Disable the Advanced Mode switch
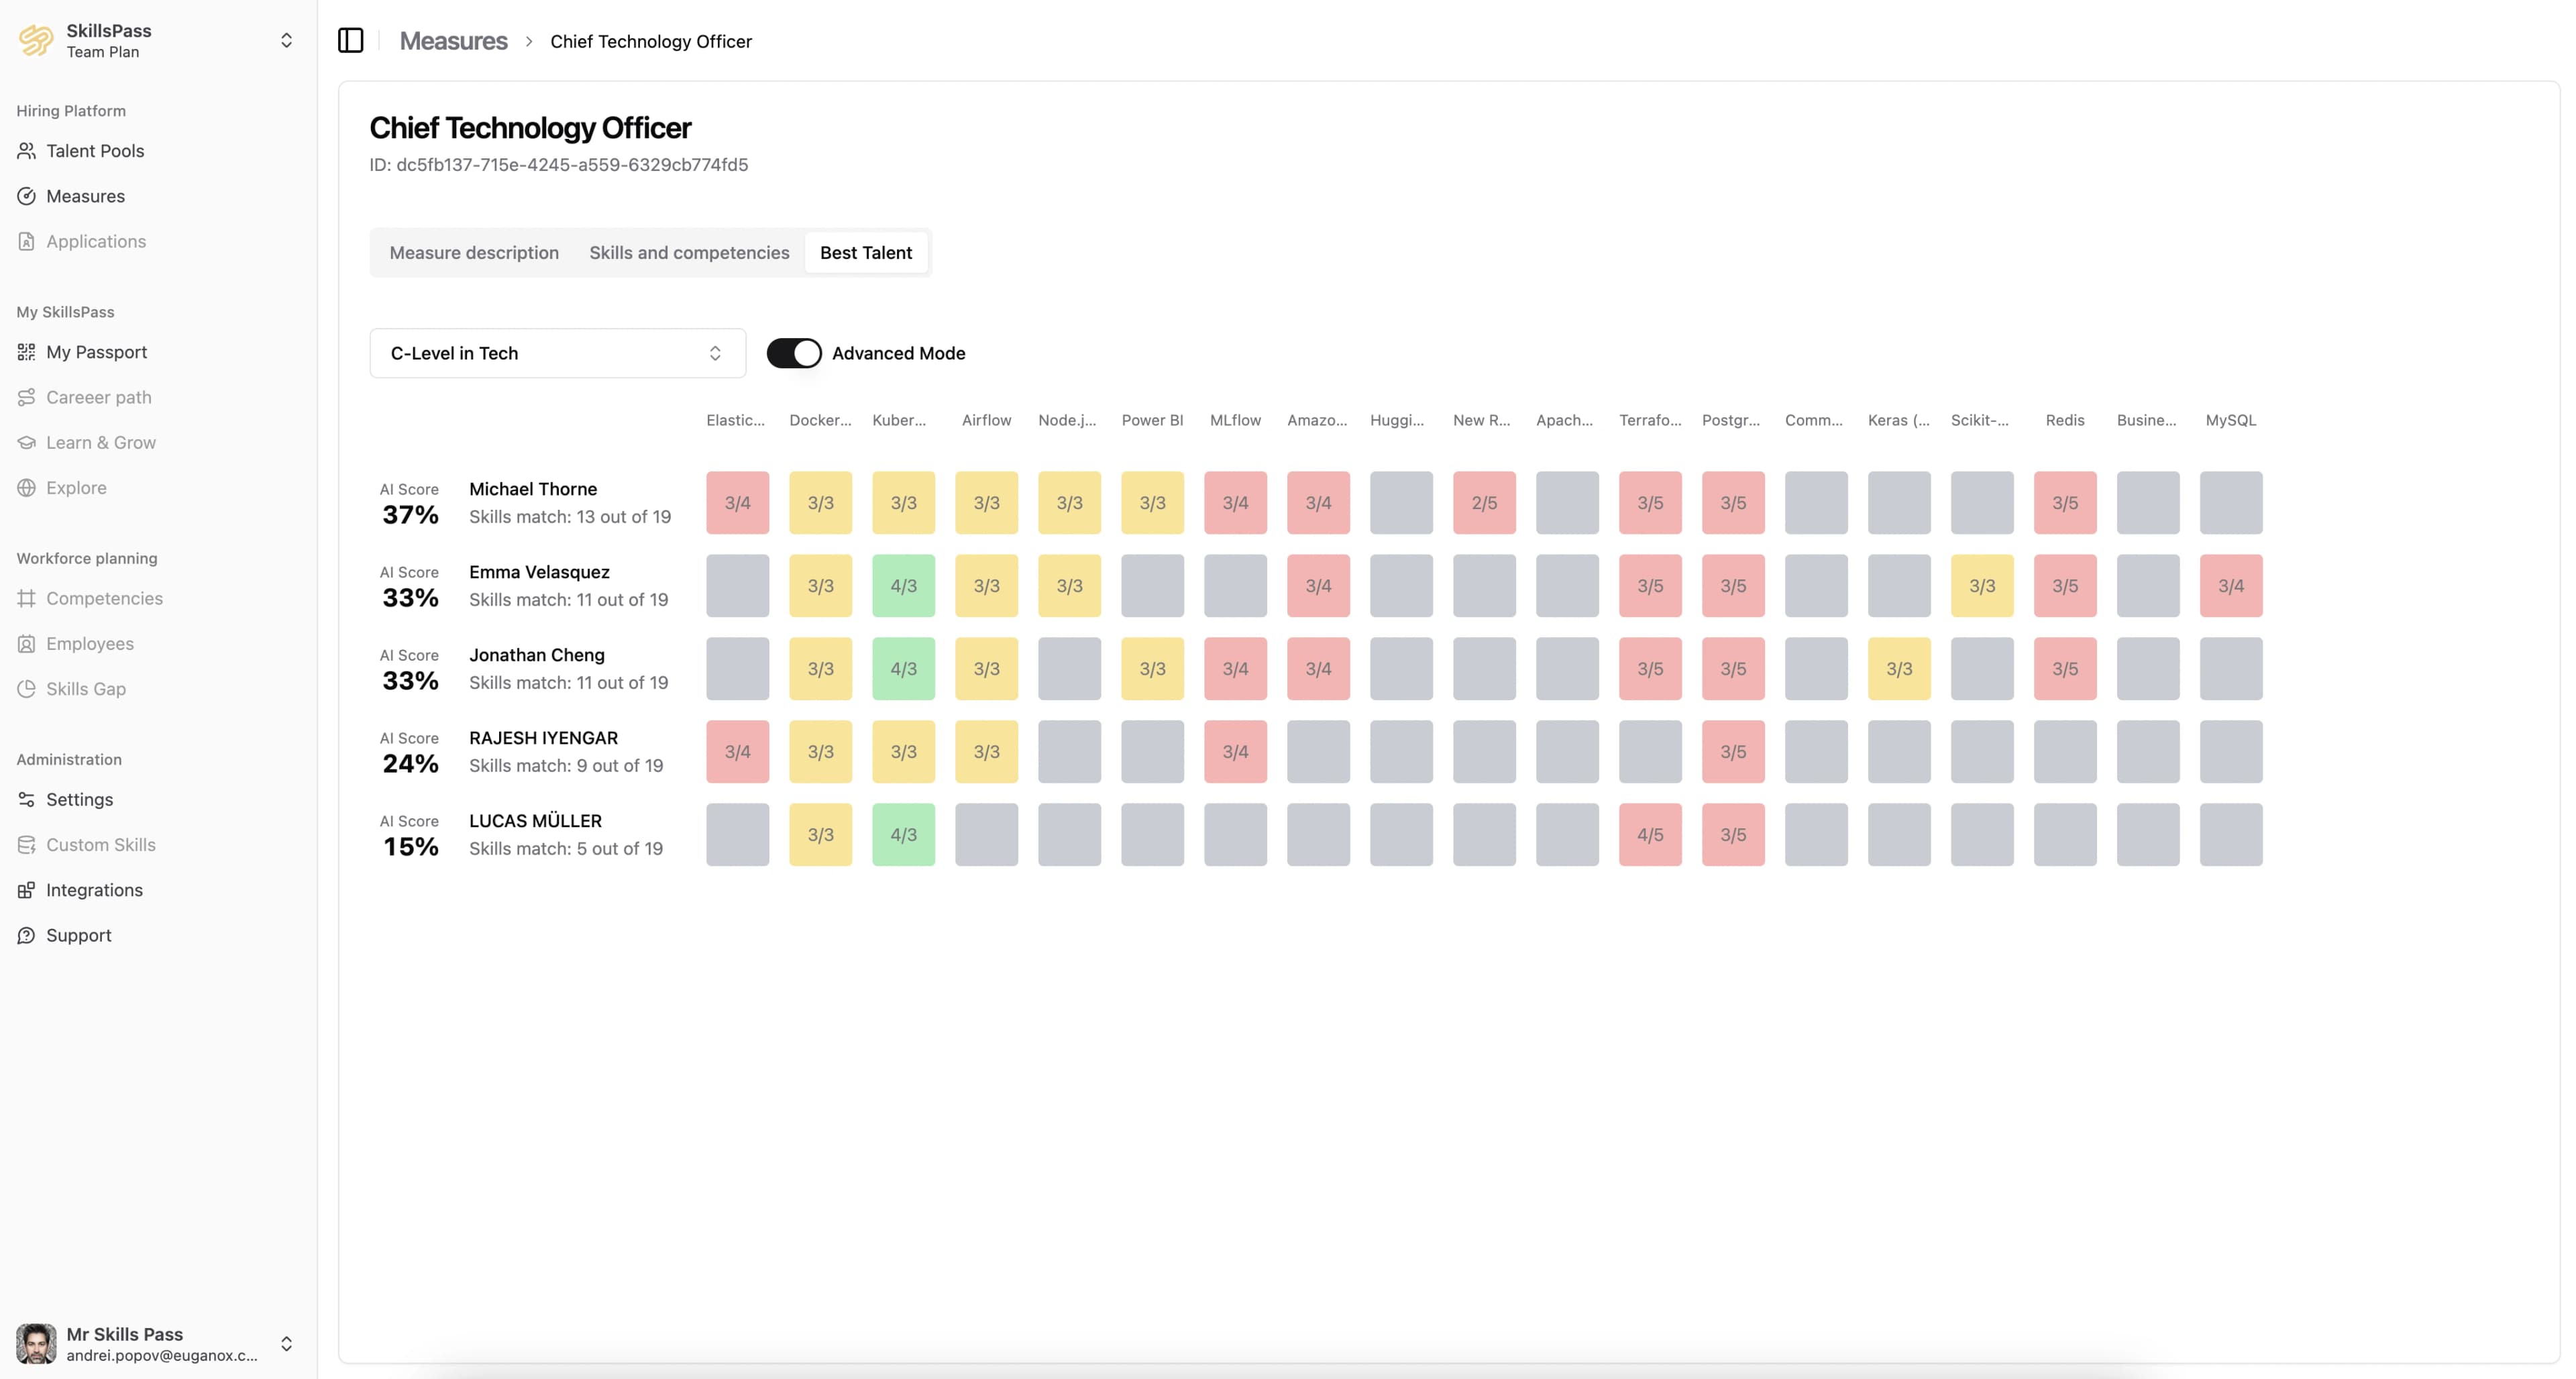The image size is (2576, 1379). pyautogui.click(x=794, y=353)
